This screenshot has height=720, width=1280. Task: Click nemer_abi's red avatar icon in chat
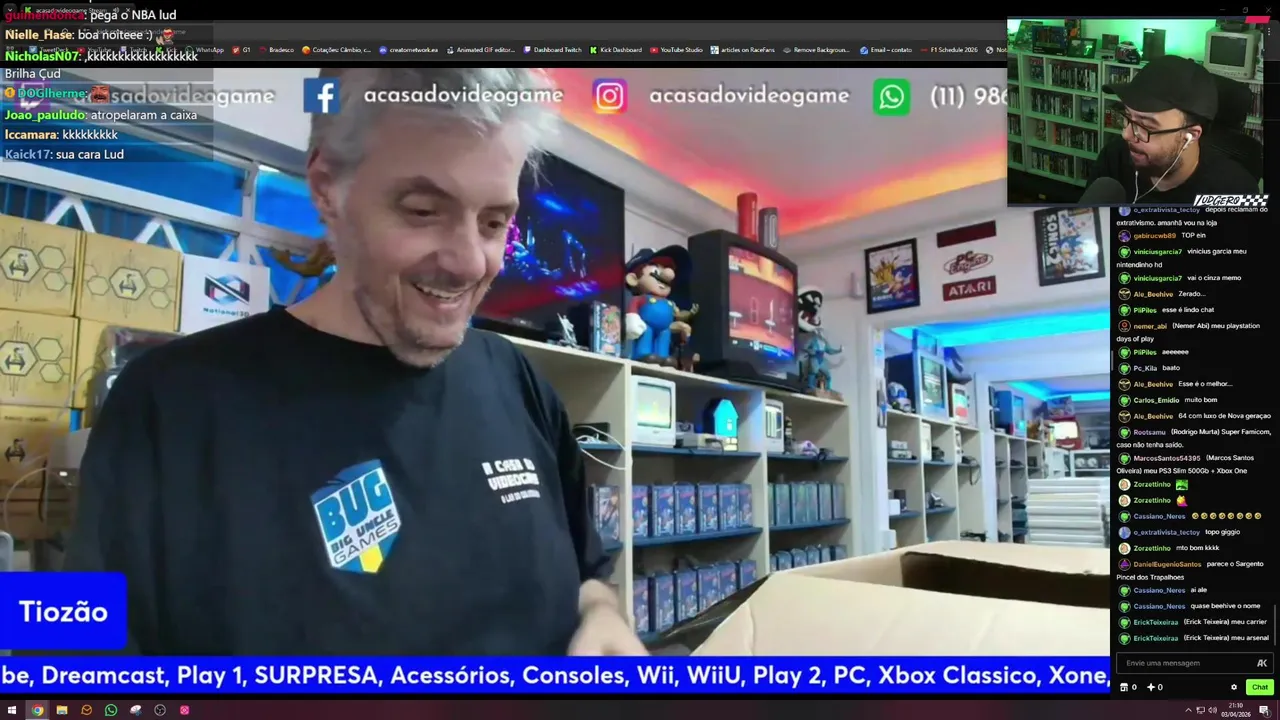pyautogui.click(x=1124, y=326)
